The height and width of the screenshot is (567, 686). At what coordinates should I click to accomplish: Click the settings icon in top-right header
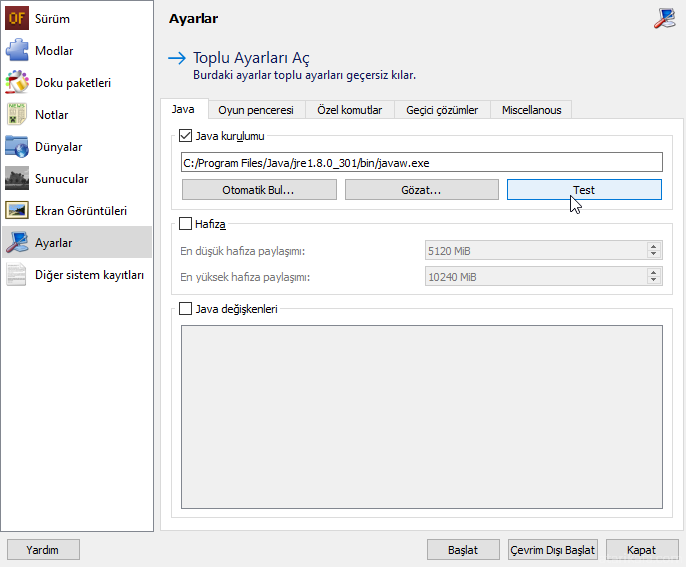tap(665, 18)
